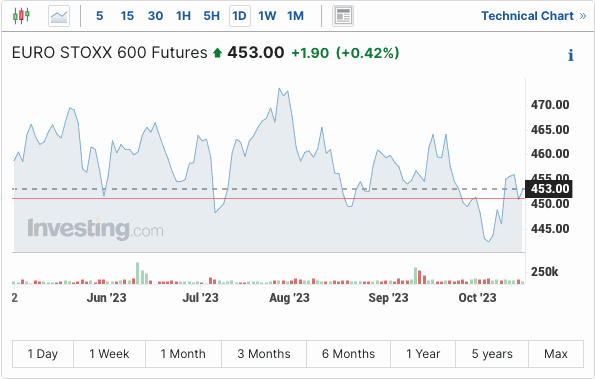Select the 1M interval
This screenshot has width=595, height=379.
[295, 16]
